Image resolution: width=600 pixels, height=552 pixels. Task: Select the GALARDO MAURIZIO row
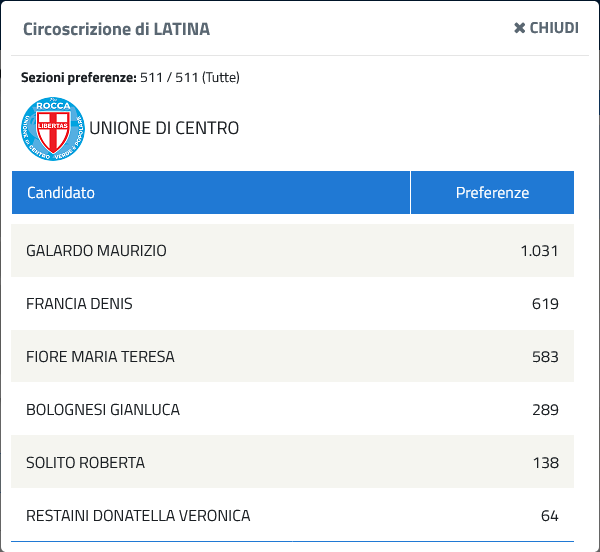[x=292, y=251]
